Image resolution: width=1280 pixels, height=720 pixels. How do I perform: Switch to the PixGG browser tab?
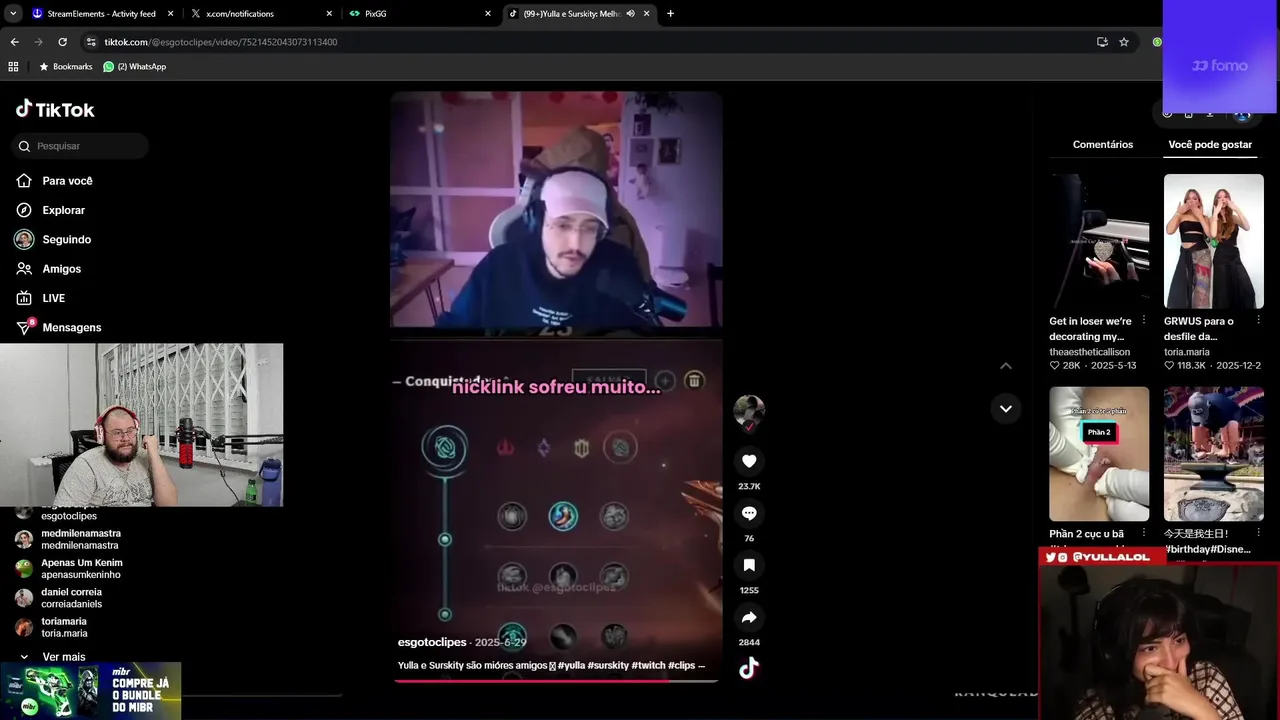tap(420, 14)
